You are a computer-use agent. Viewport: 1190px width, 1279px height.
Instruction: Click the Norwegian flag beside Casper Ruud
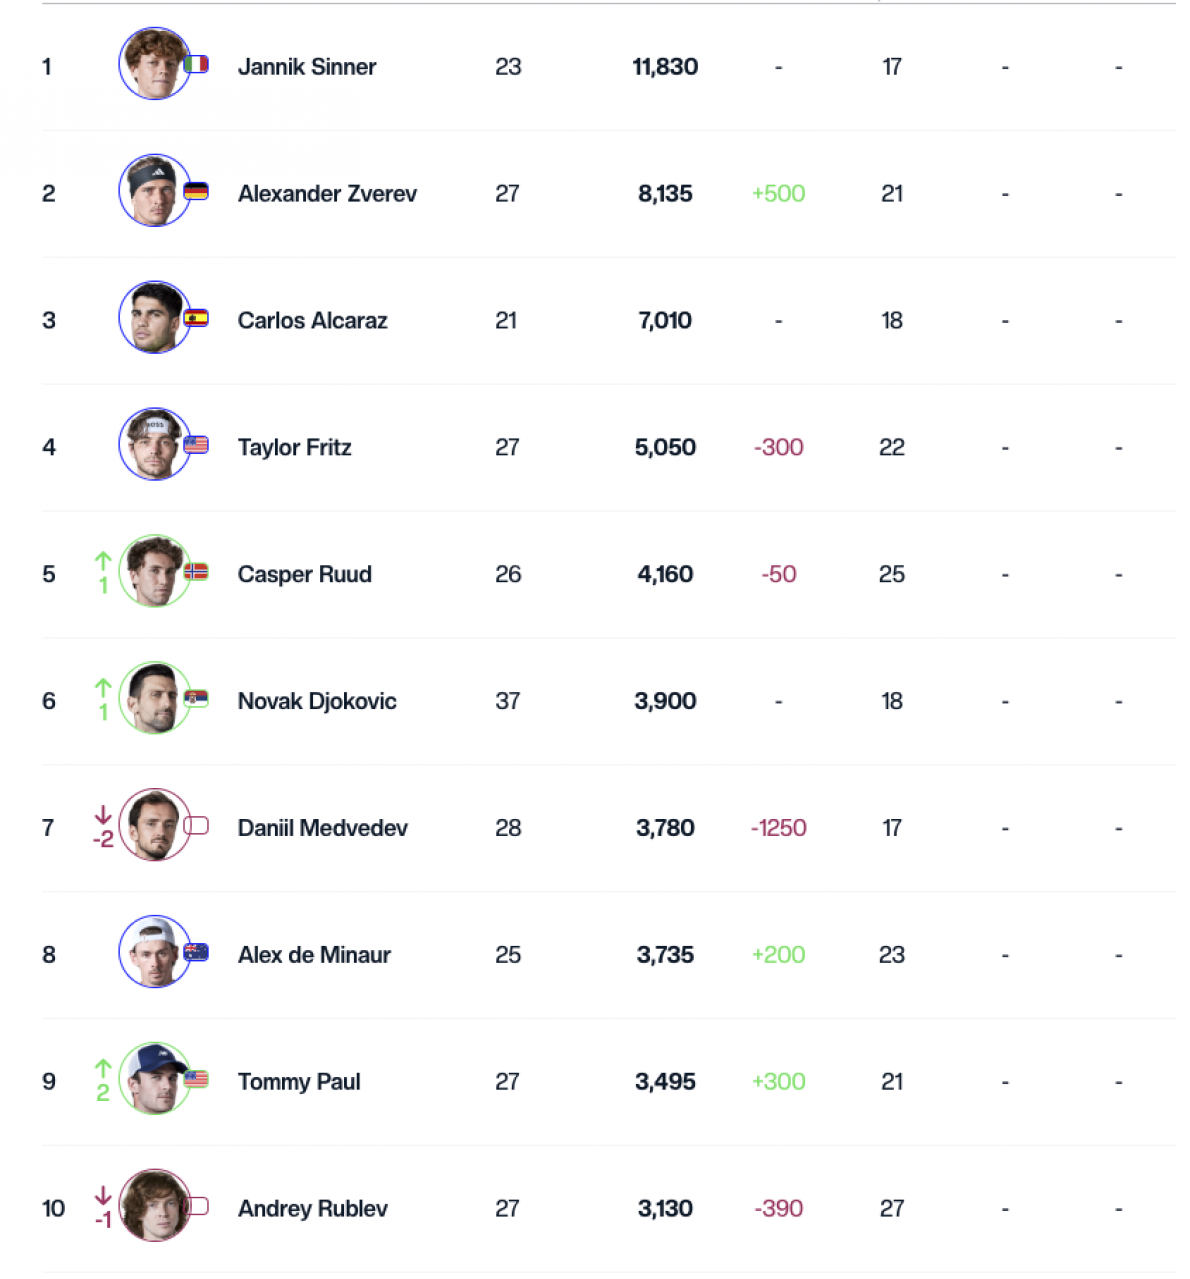(197, 572)
